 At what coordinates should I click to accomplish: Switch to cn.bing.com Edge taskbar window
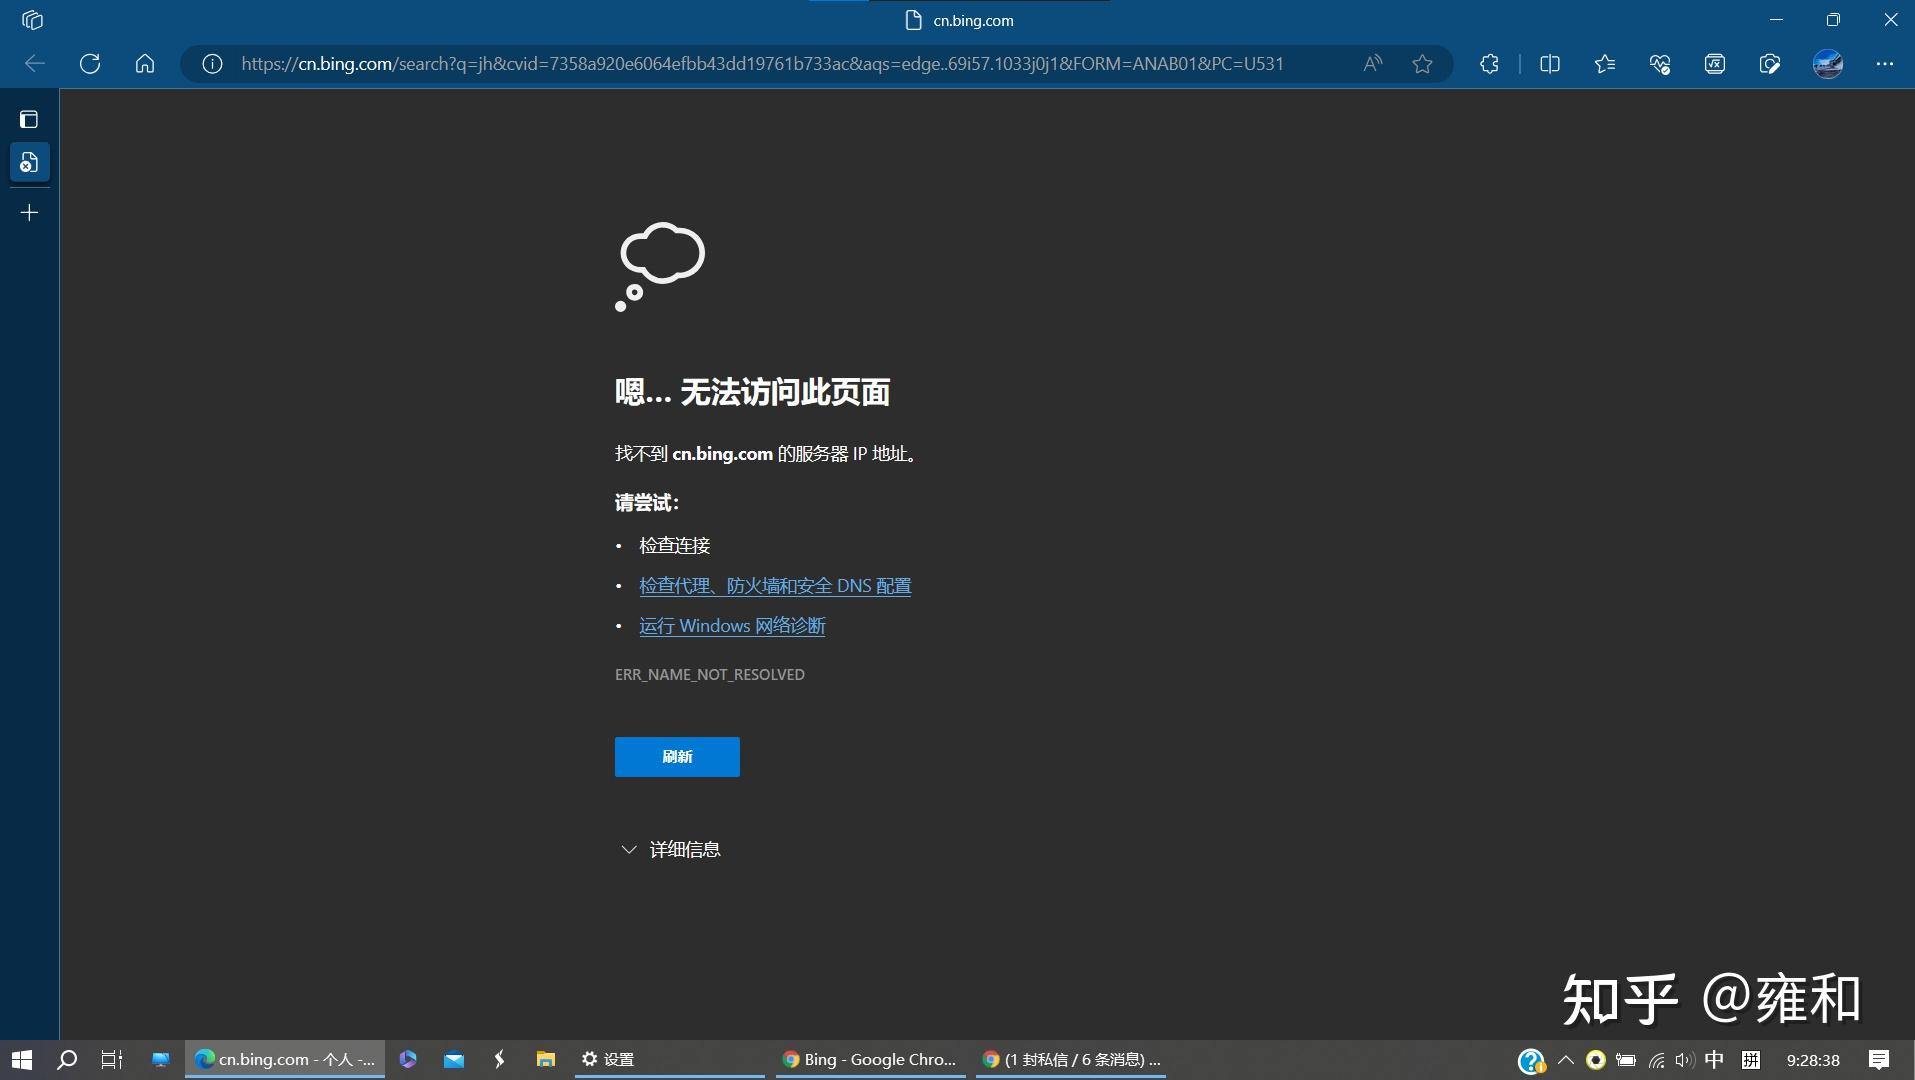(x=285, y=1060)
